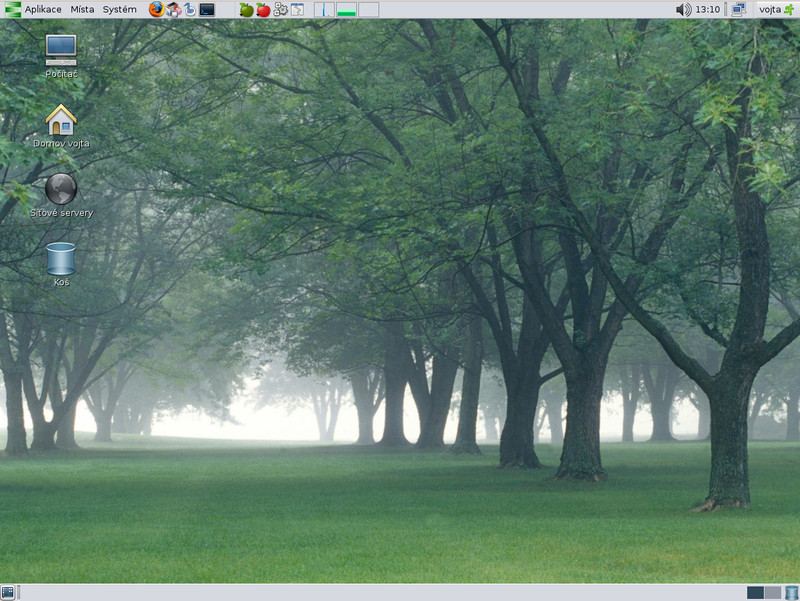The width and height of the screenshot is (800, 601).
Task: Open the Počítač desktop icon
Action: pos(61,49)
